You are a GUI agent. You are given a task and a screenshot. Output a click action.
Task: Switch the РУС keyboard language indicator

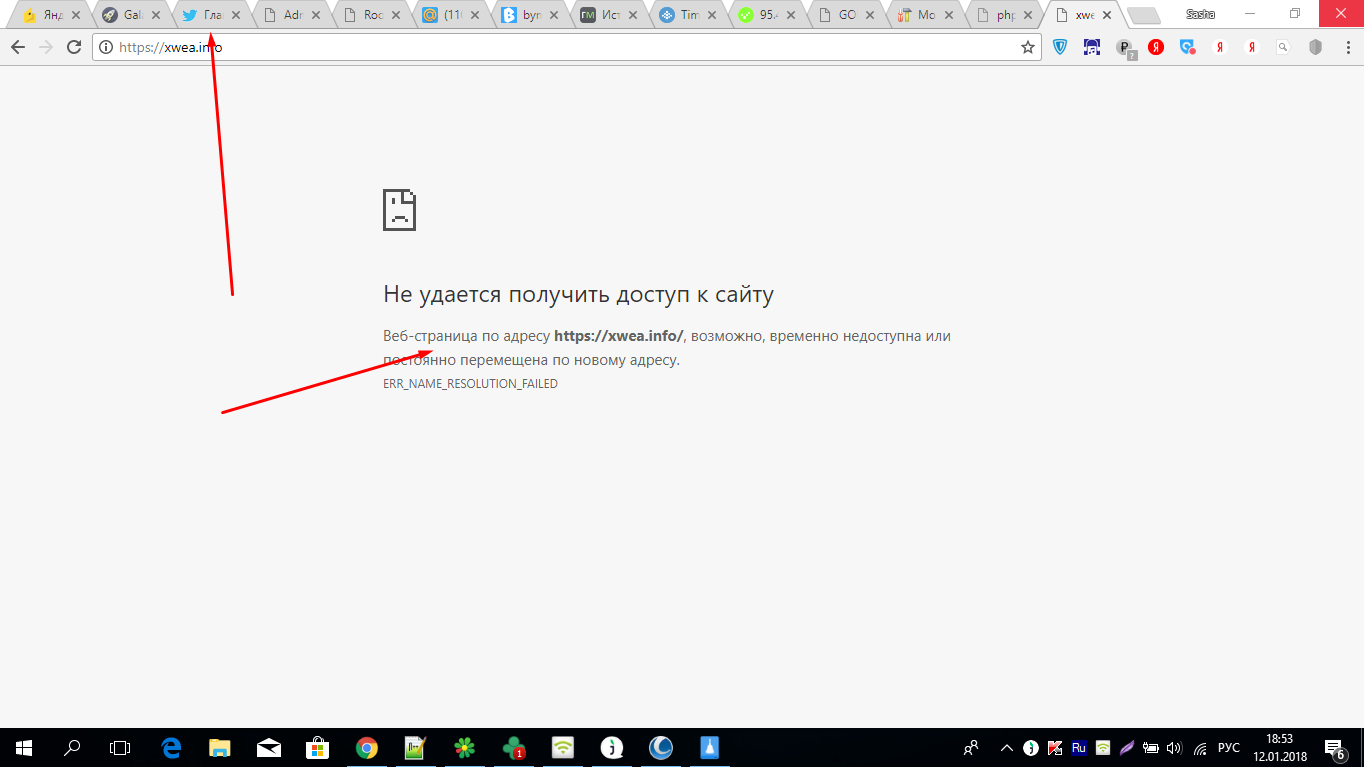[1228, 747]
